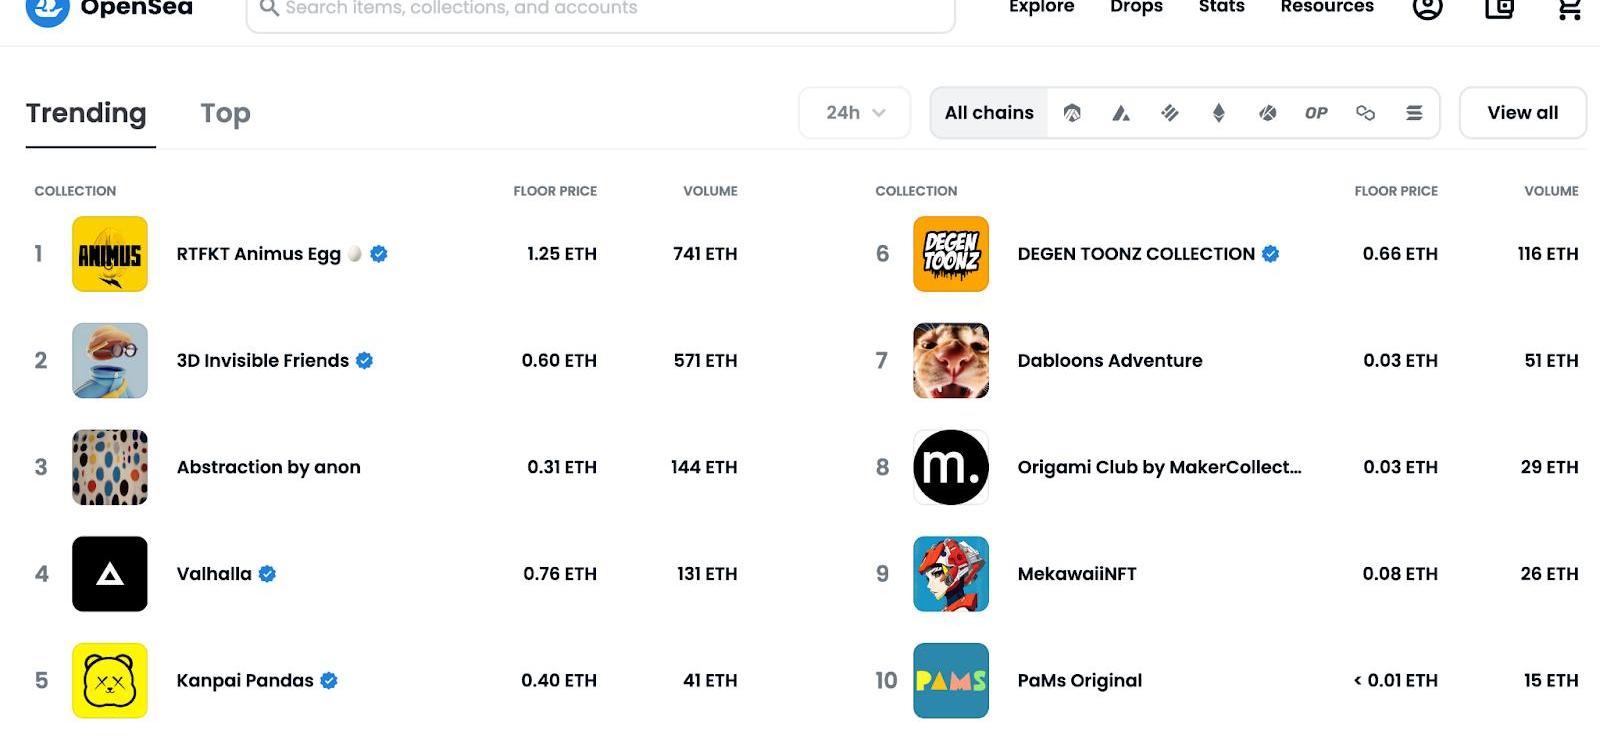
Task: Filter by Solana chain icon
Action: pos(1414,113)
